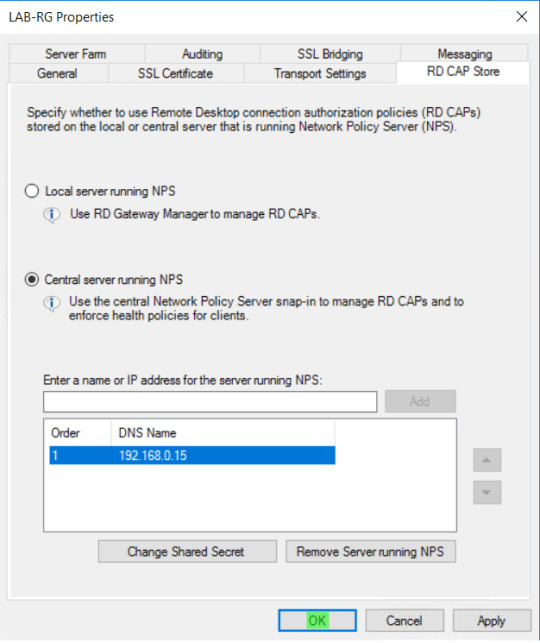Click Change Shared Secret button

coord(187,552)
